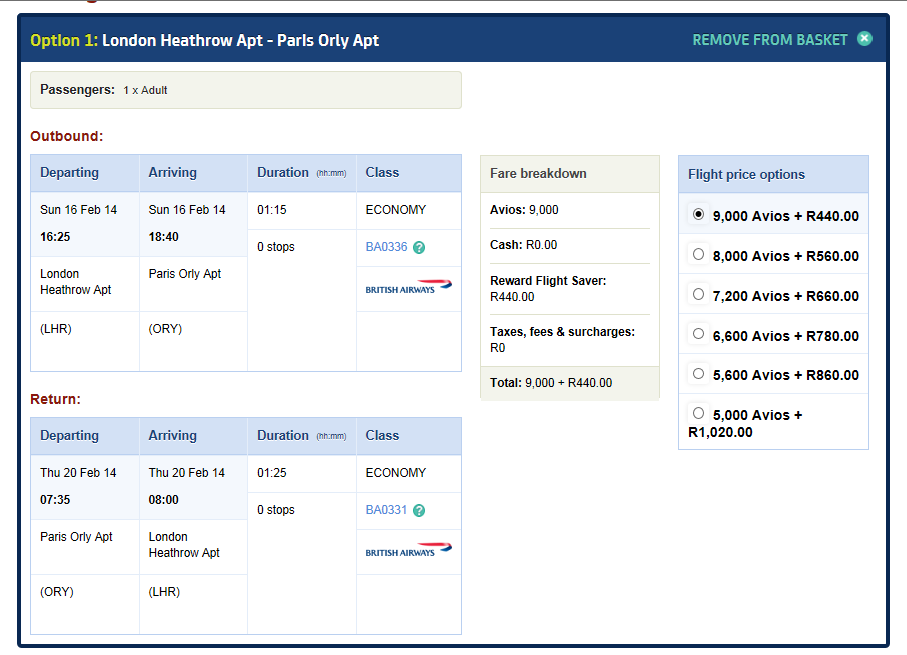Click the outbound arrival time 18:40
Image resolution: width=907 pixels, height=655 pixels.
coord(164,237)
